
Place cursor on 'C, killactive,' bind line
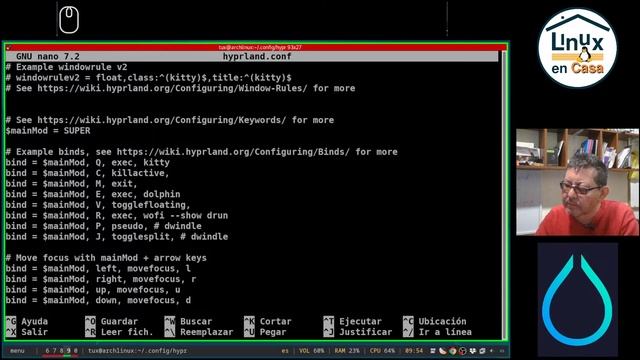click(87, 173)
